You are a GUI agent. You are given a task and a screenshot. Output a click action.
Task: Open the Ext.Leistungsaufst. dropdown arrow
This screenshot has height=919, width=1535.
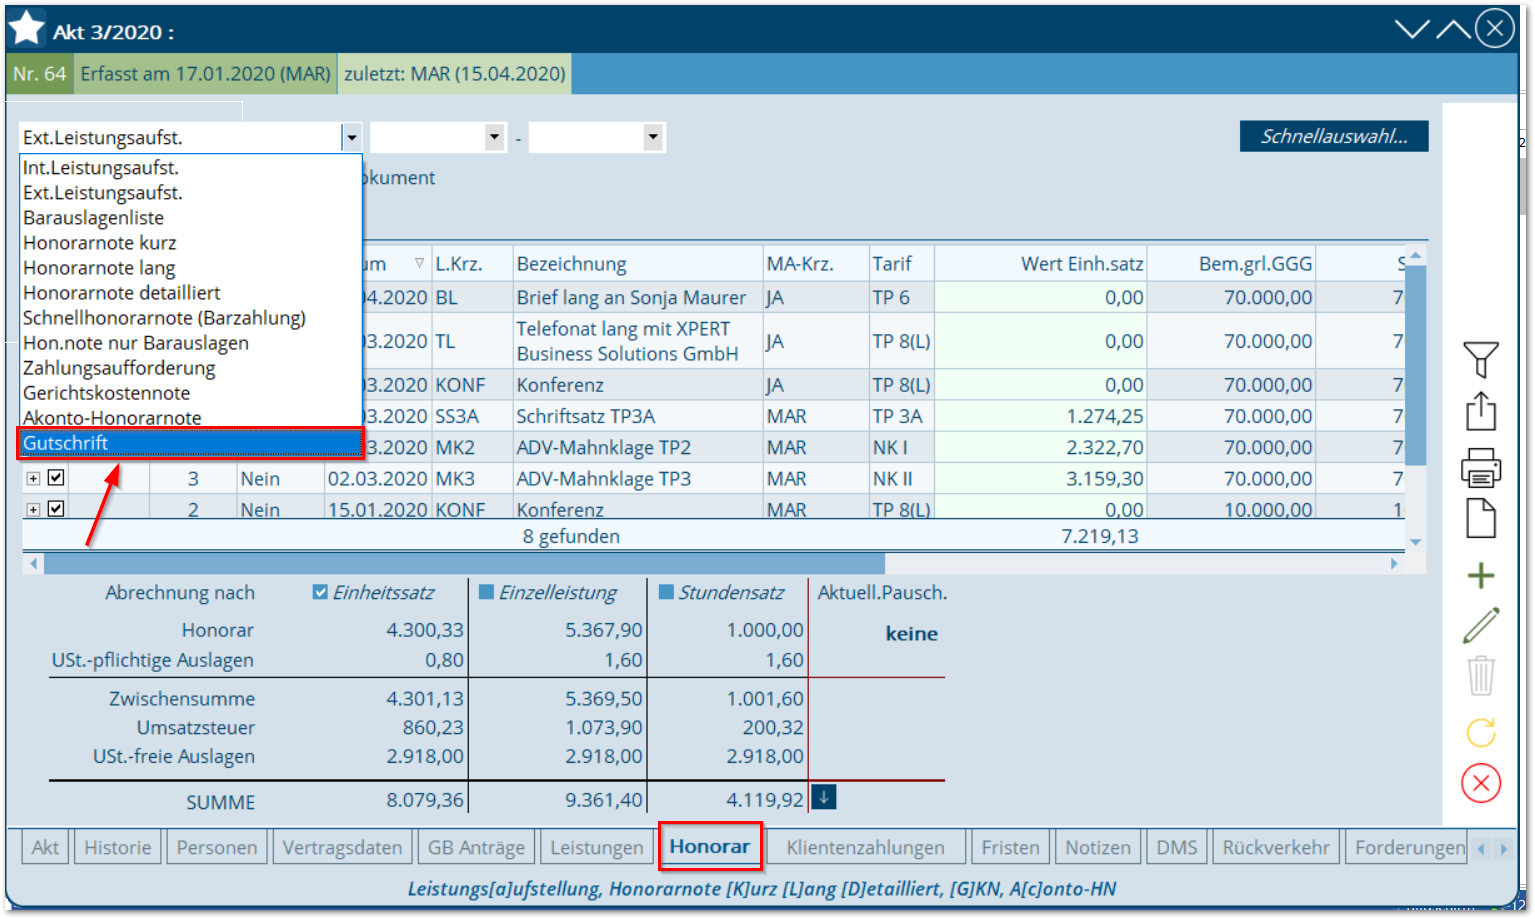point(351,137)
